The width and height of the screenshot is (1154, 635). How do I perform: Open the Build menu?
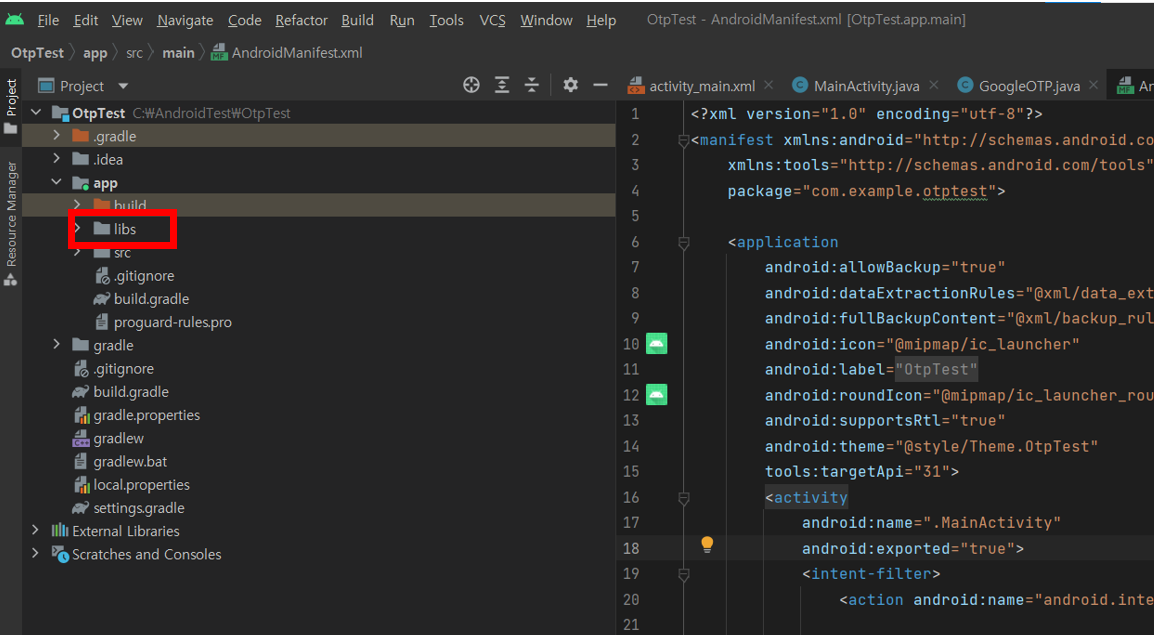(357, 21)
